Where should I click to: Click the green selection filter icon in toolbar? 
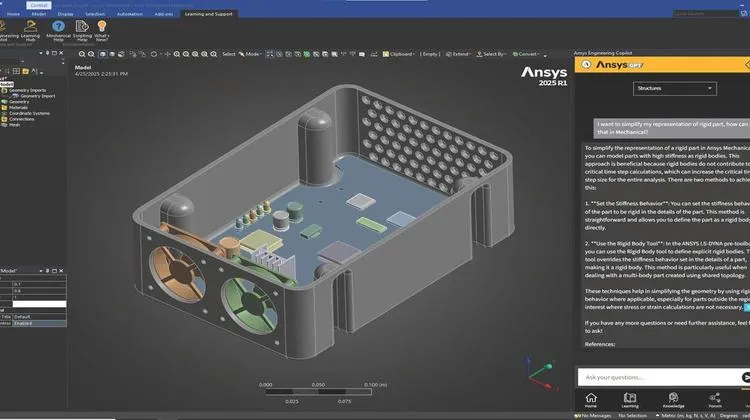click(x=307, y=55)
